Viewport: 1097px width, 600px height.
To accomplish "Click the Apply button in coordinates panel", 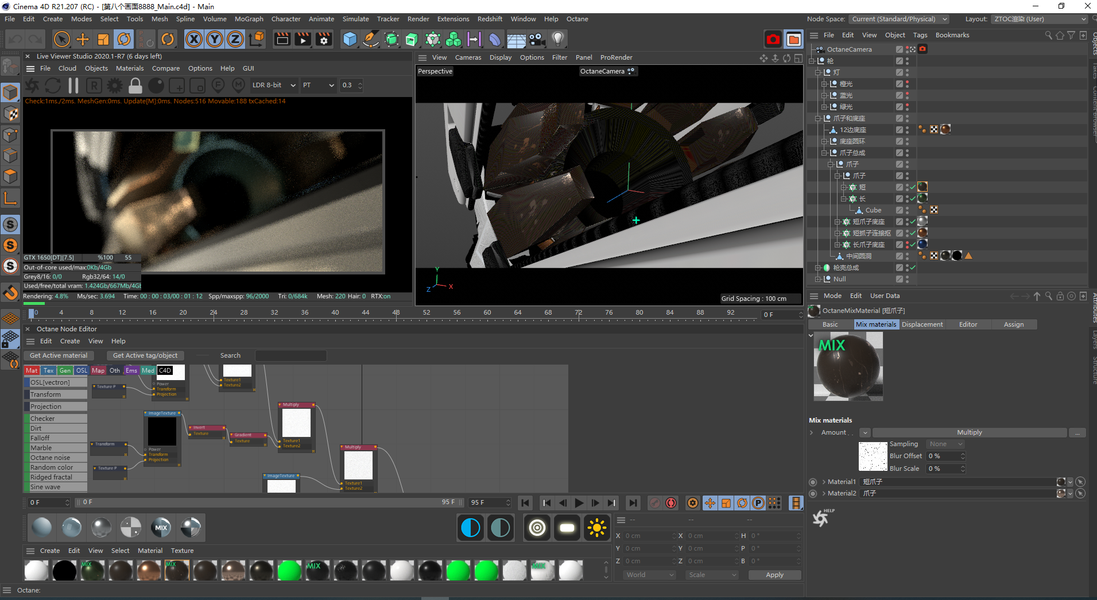I will click(774, 575).
